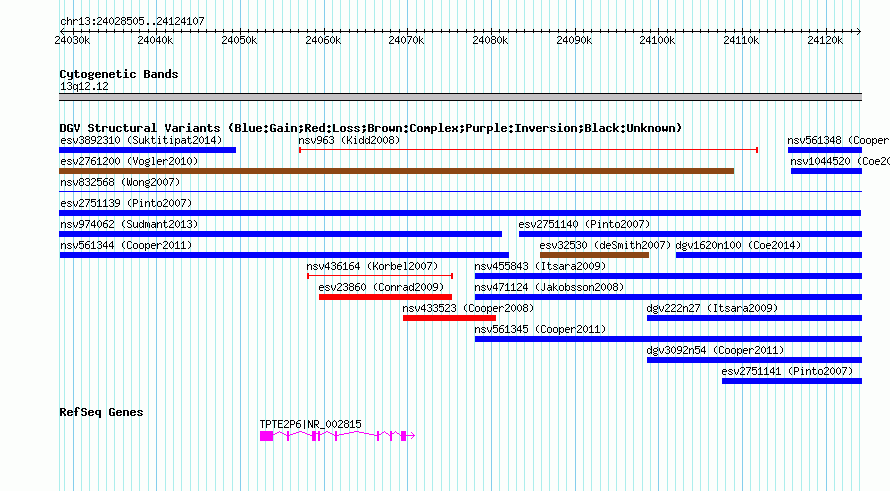
Task: Click the nsv974062 (Sudmant2013) blue bar
Action: click(280, 234)
